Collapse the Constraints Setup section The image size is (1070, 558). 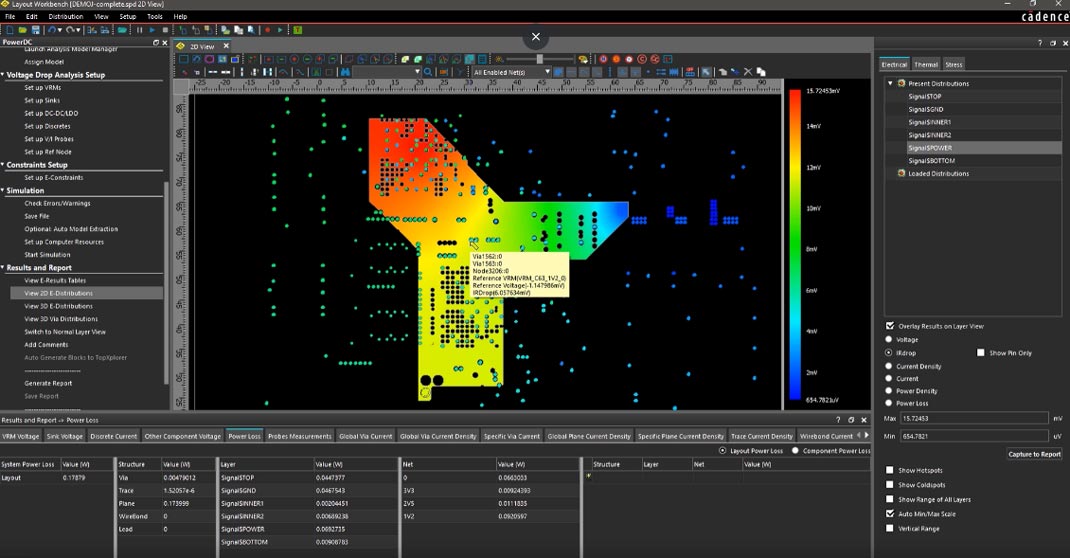point(3,164)
